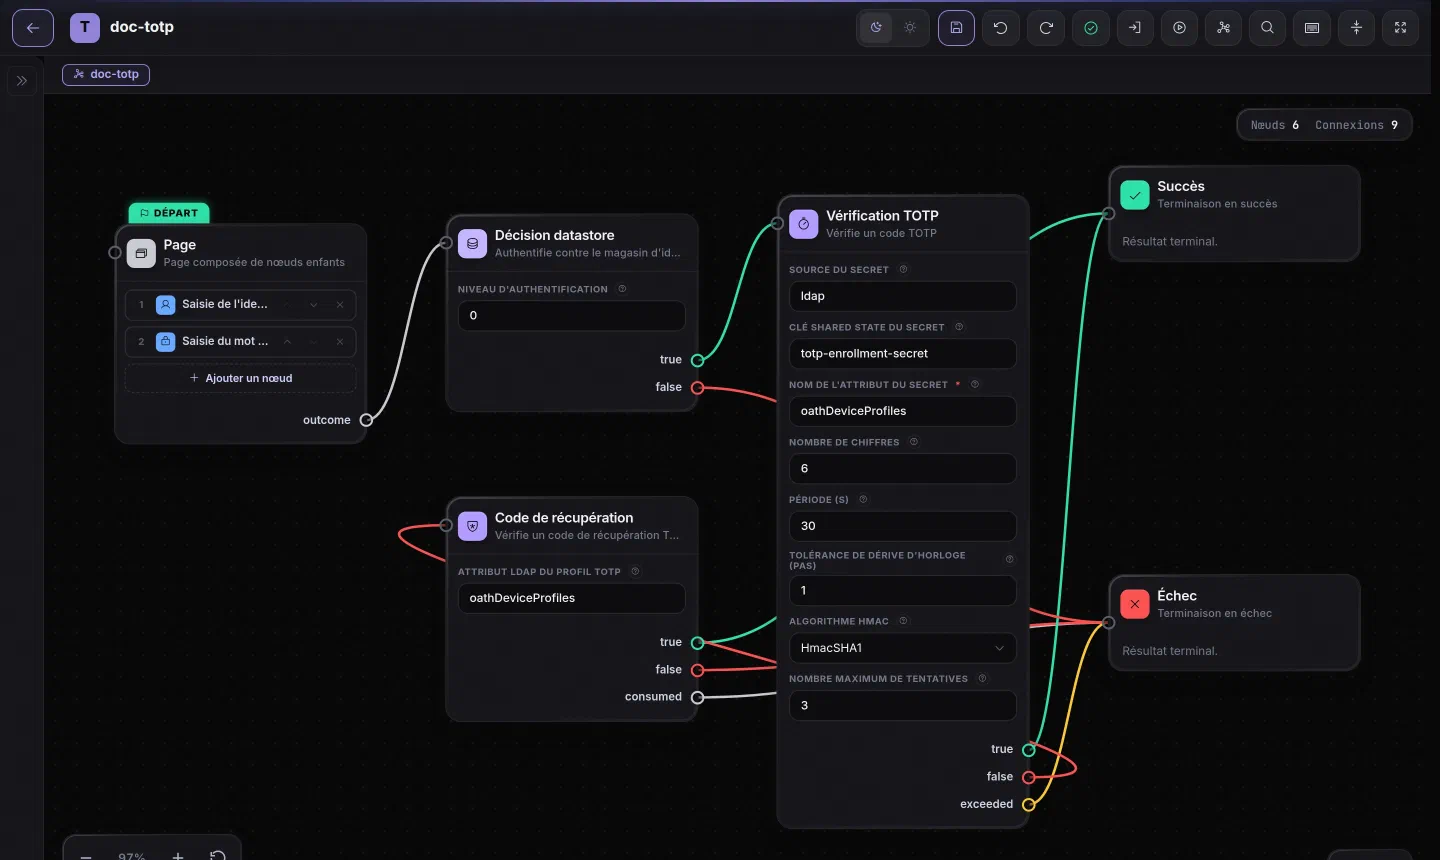Edit Clé shared state du secret field
This screenshot has width=1440, height=860.
point(902,353)
